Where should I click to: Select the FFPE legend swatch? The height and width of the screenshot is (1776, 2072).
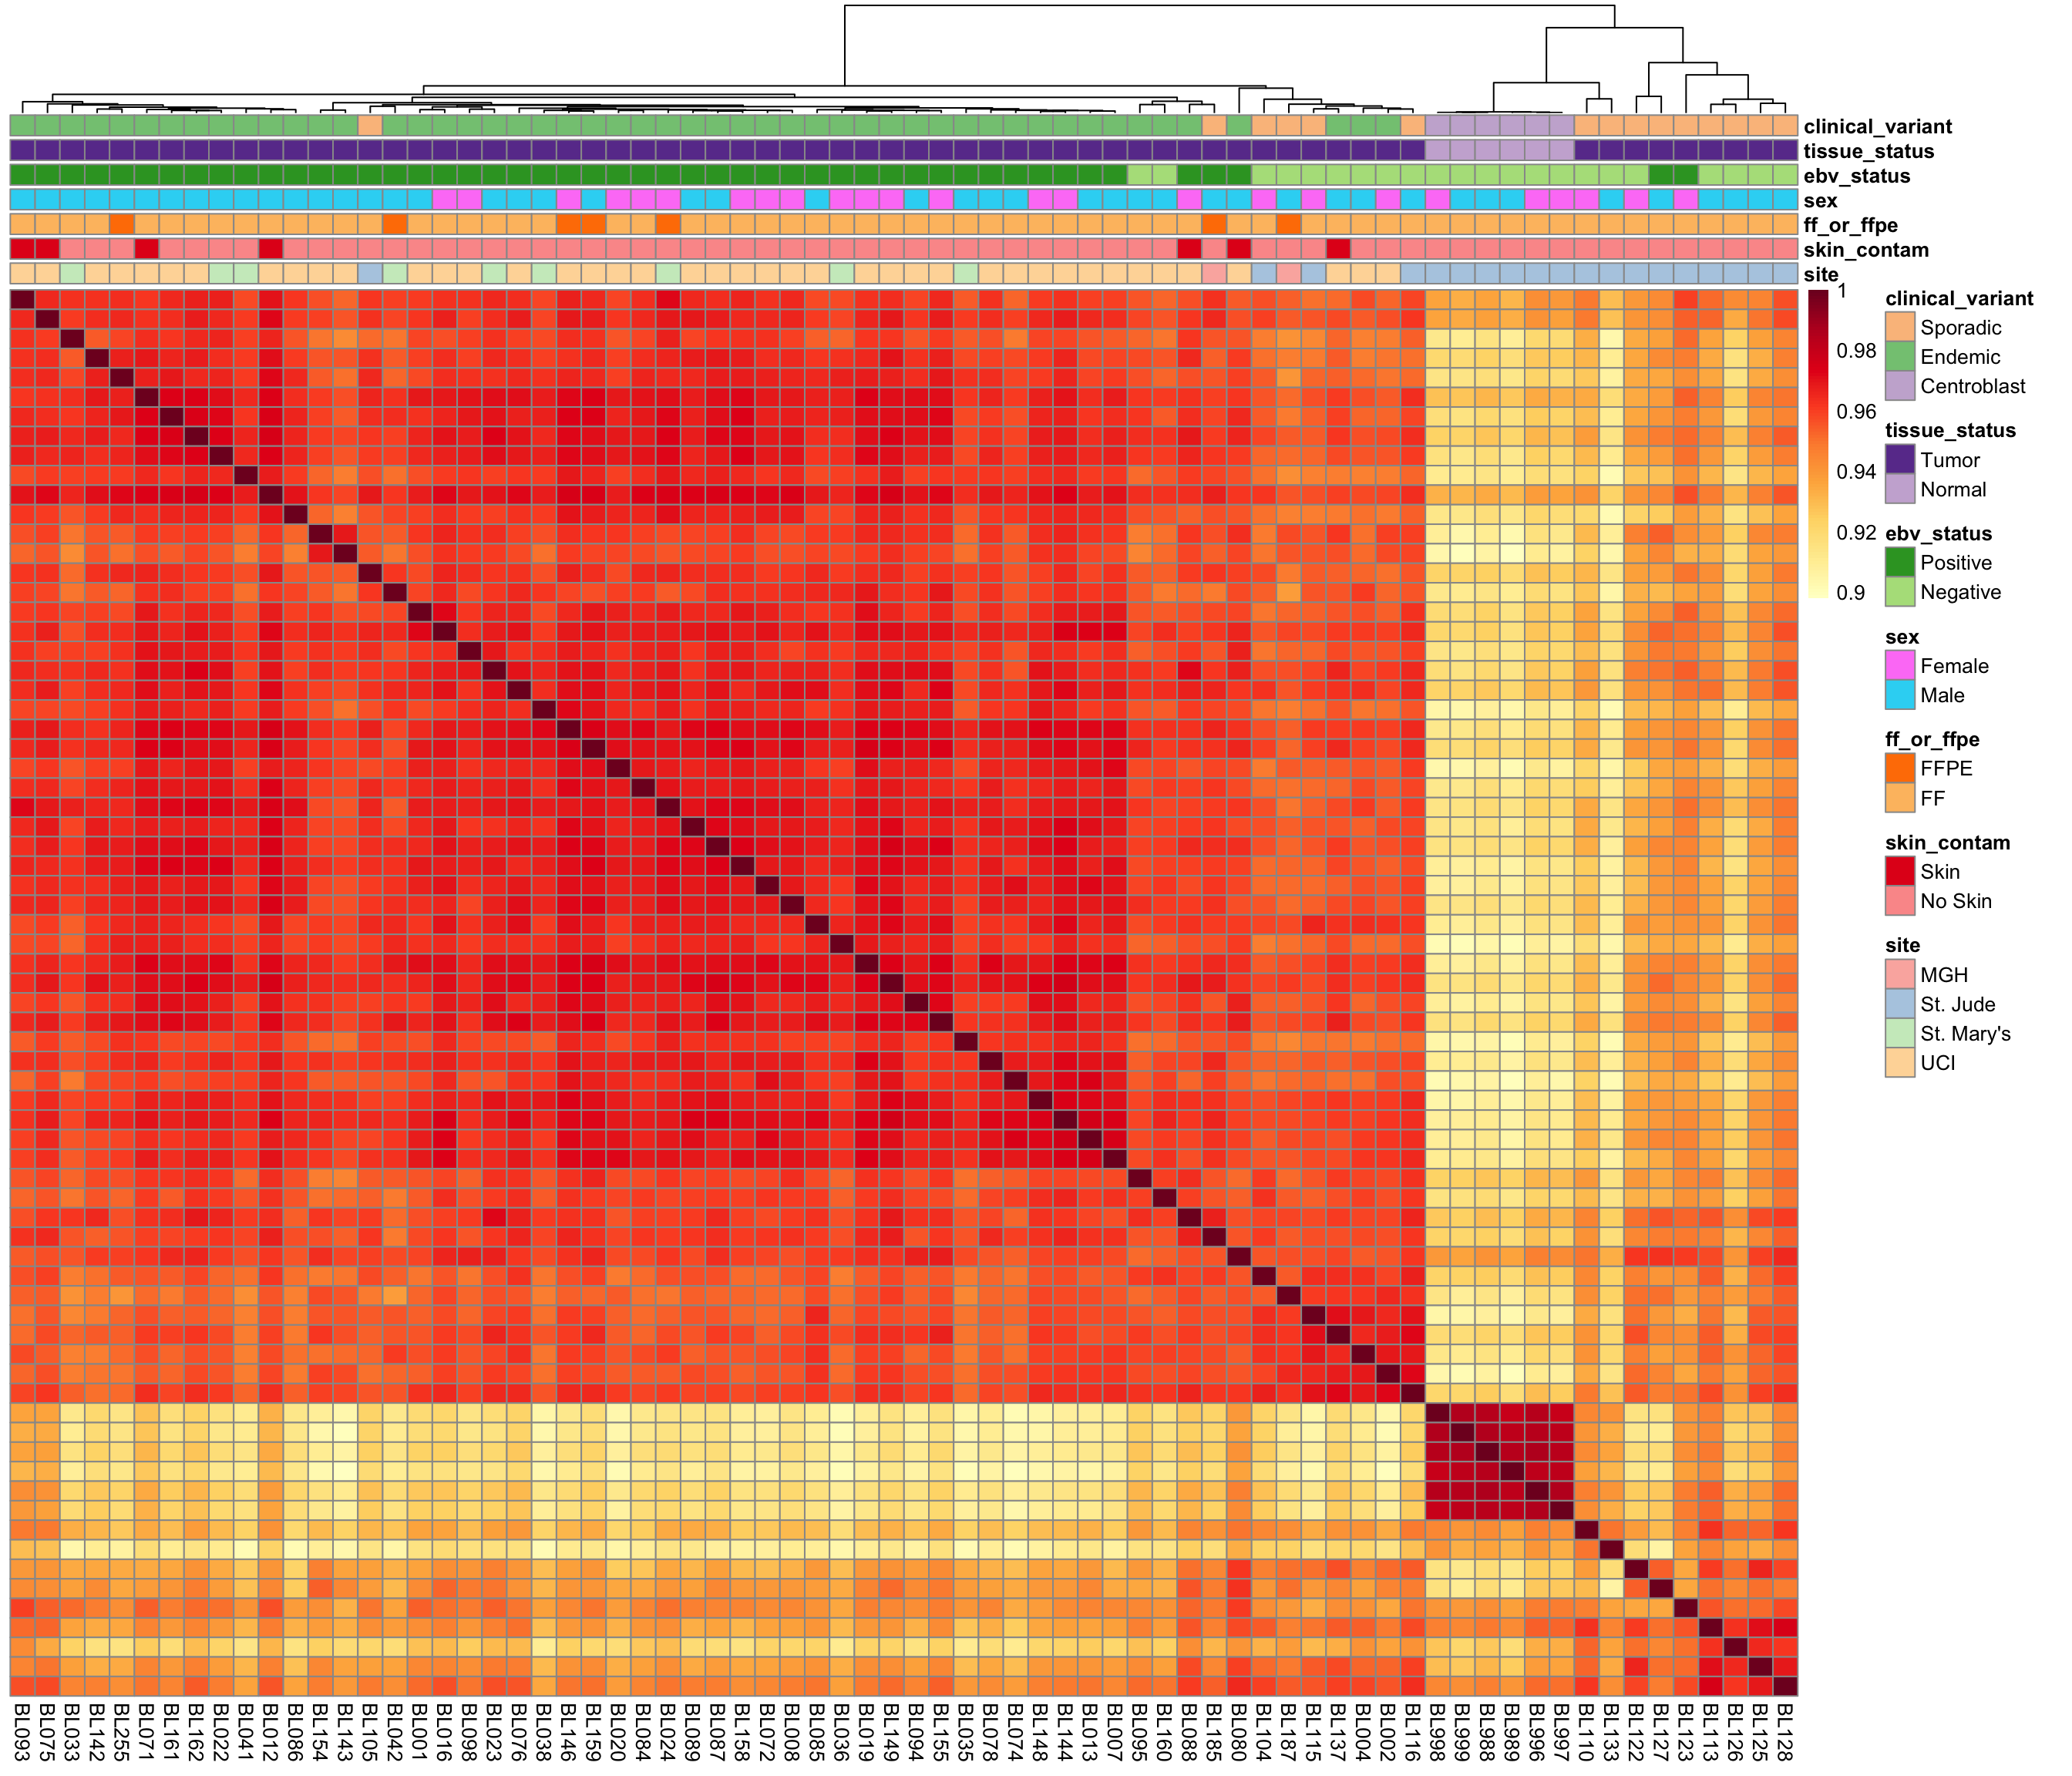point(1900,769)
